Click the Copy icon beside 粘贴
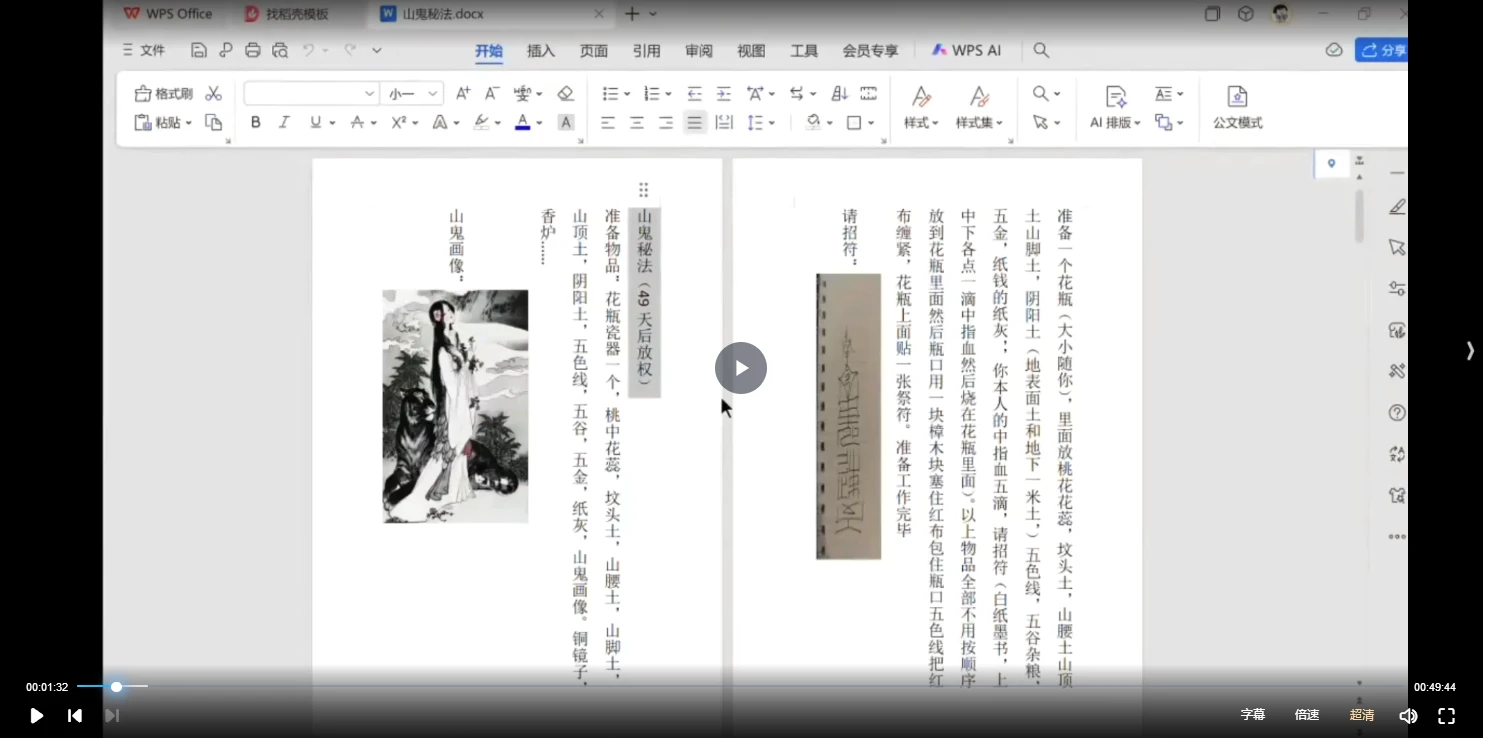1486x738 pixels. [213, 122]
